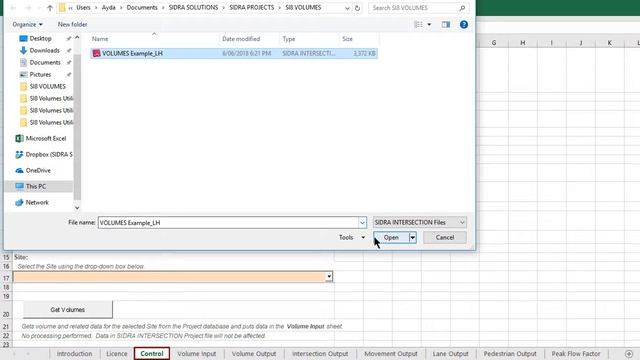Switch to Lane Output sheet tab
Image resolution: width=640 pixels, height=360 pixels.
coord(451,354)
